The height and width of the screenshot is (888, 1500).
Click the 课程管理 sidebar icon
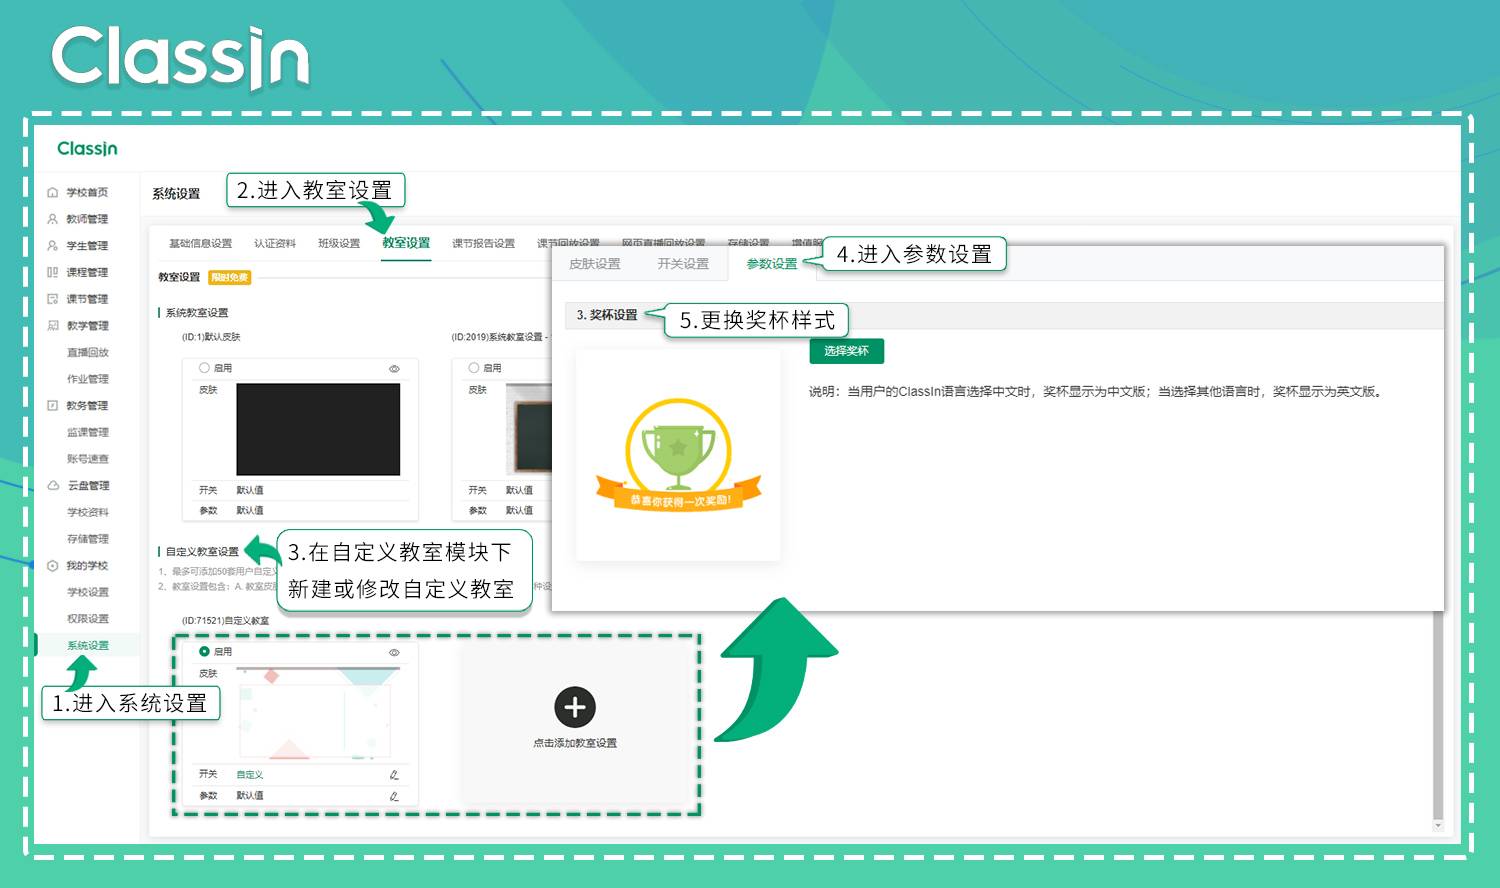click(x=53, y=272)
